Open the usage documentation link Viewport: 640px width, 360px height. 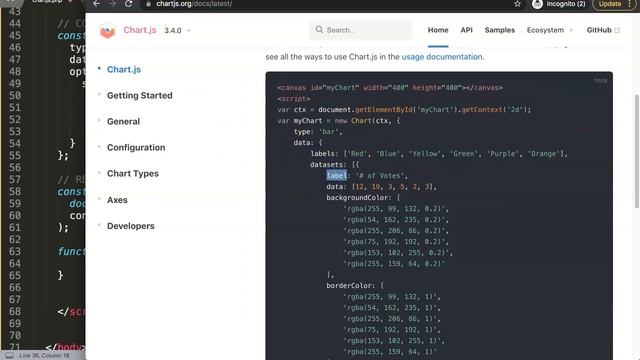click(x=442, y=57)
